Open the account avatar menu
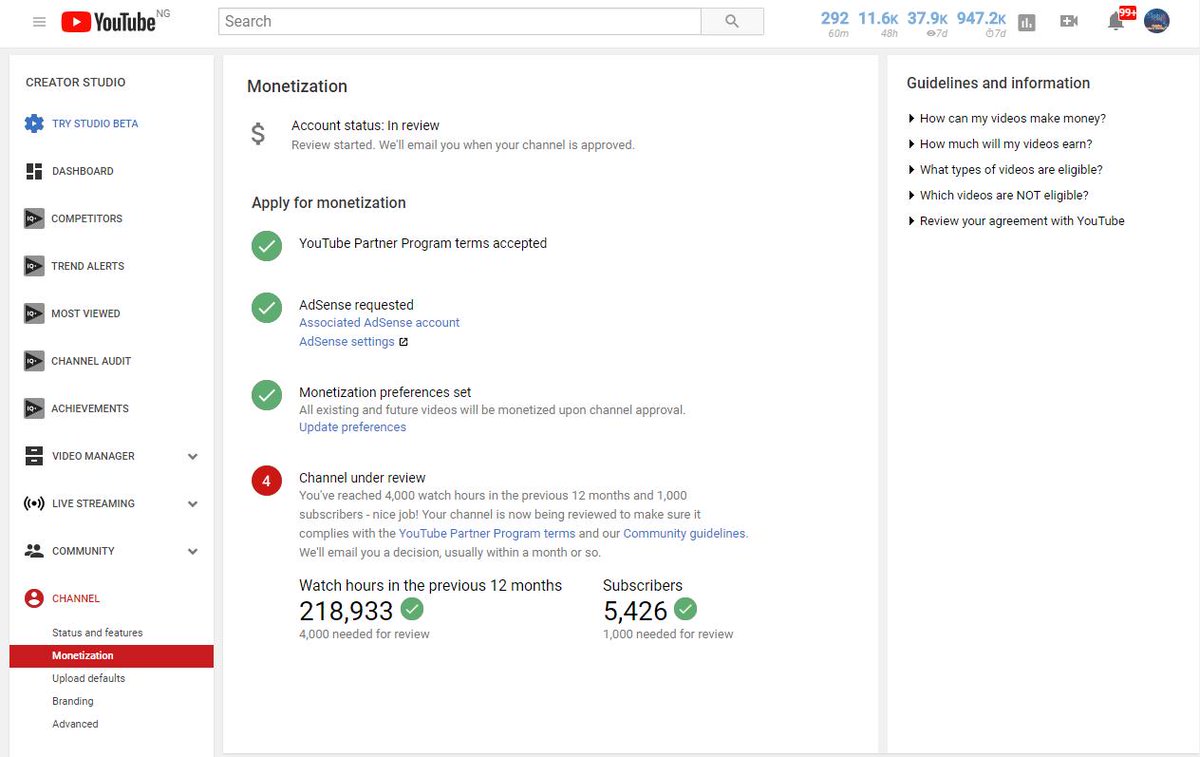This screenshot has height=757, width=1200. (x=1157, y=21)
